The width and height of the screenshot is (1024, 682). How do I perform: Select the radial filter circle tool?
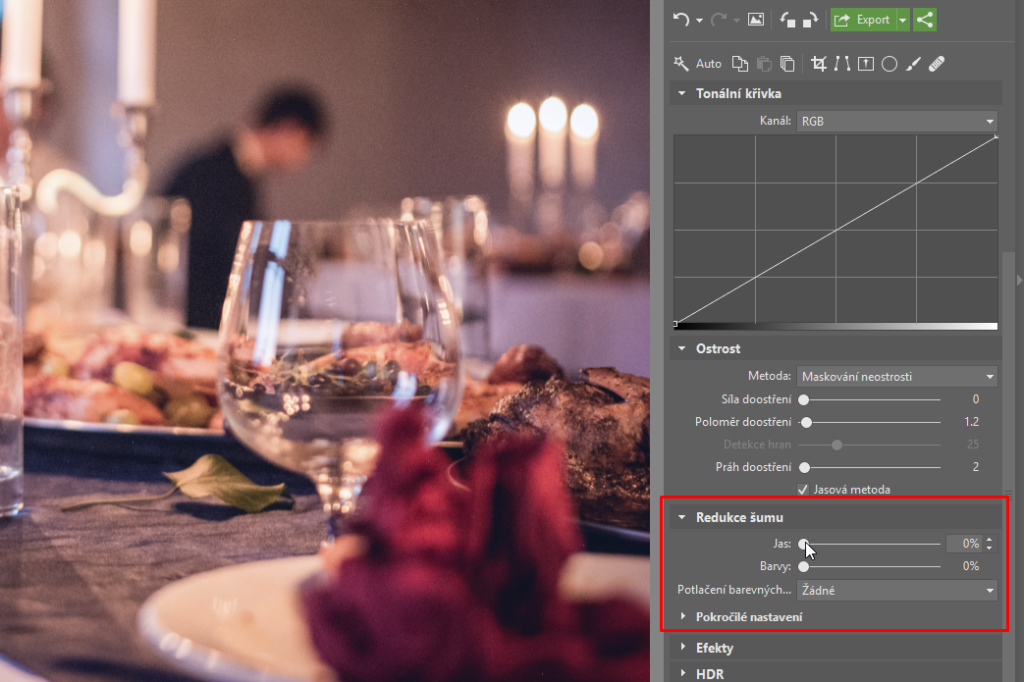889,64
